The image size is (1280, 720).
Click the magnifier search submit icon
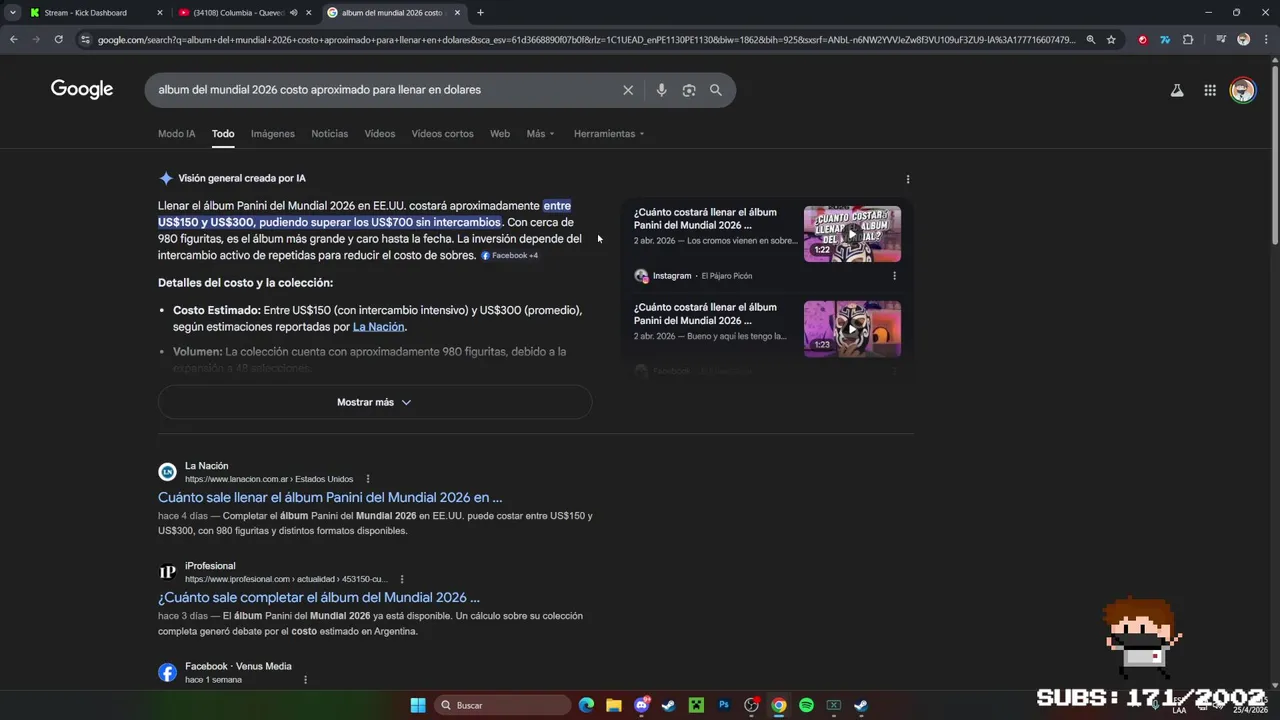(x=716, y=90)
